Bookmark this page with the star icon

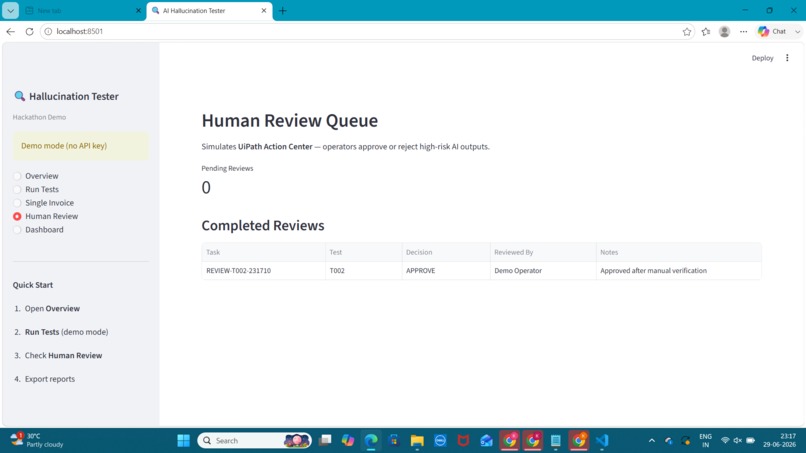point(687,31)
